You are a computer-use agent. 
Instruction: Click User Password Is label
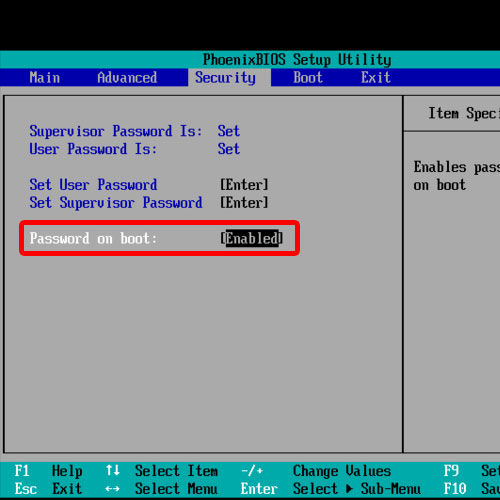pyautogui.click(x=93, y=149)
